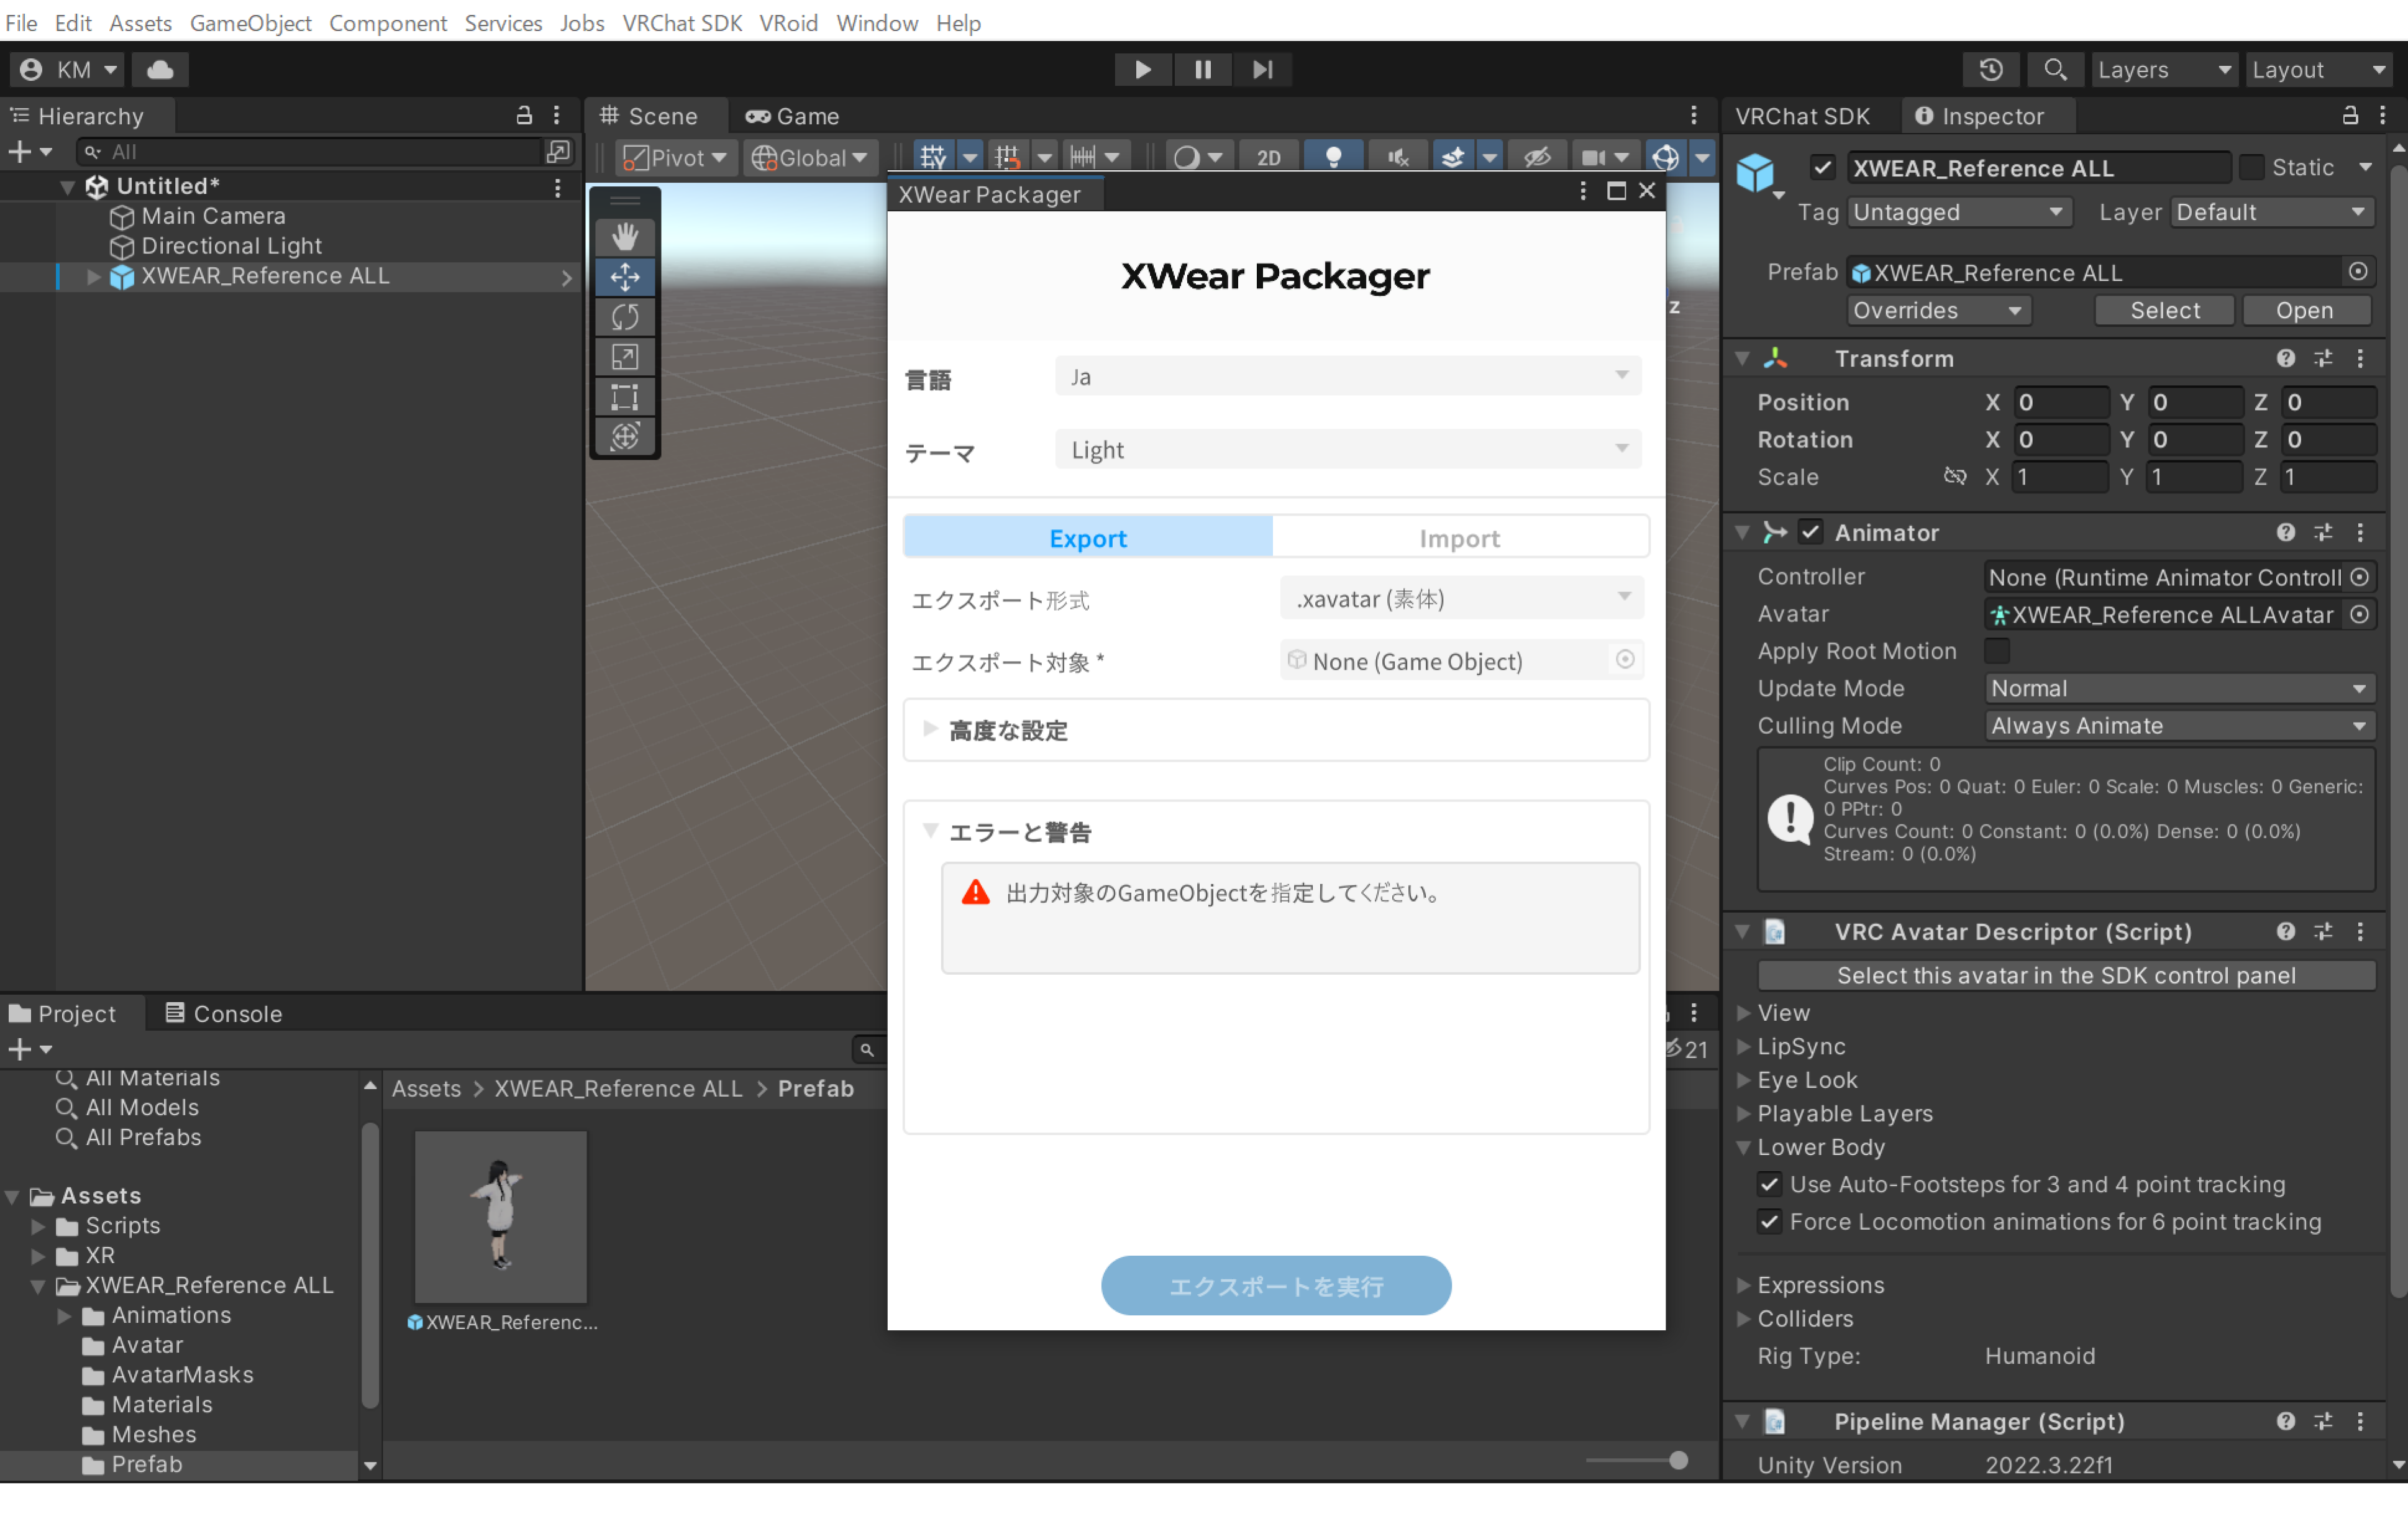Open the cloud services icon
The height and width of the screenshot is (1516, 2408).
[160, 69]
